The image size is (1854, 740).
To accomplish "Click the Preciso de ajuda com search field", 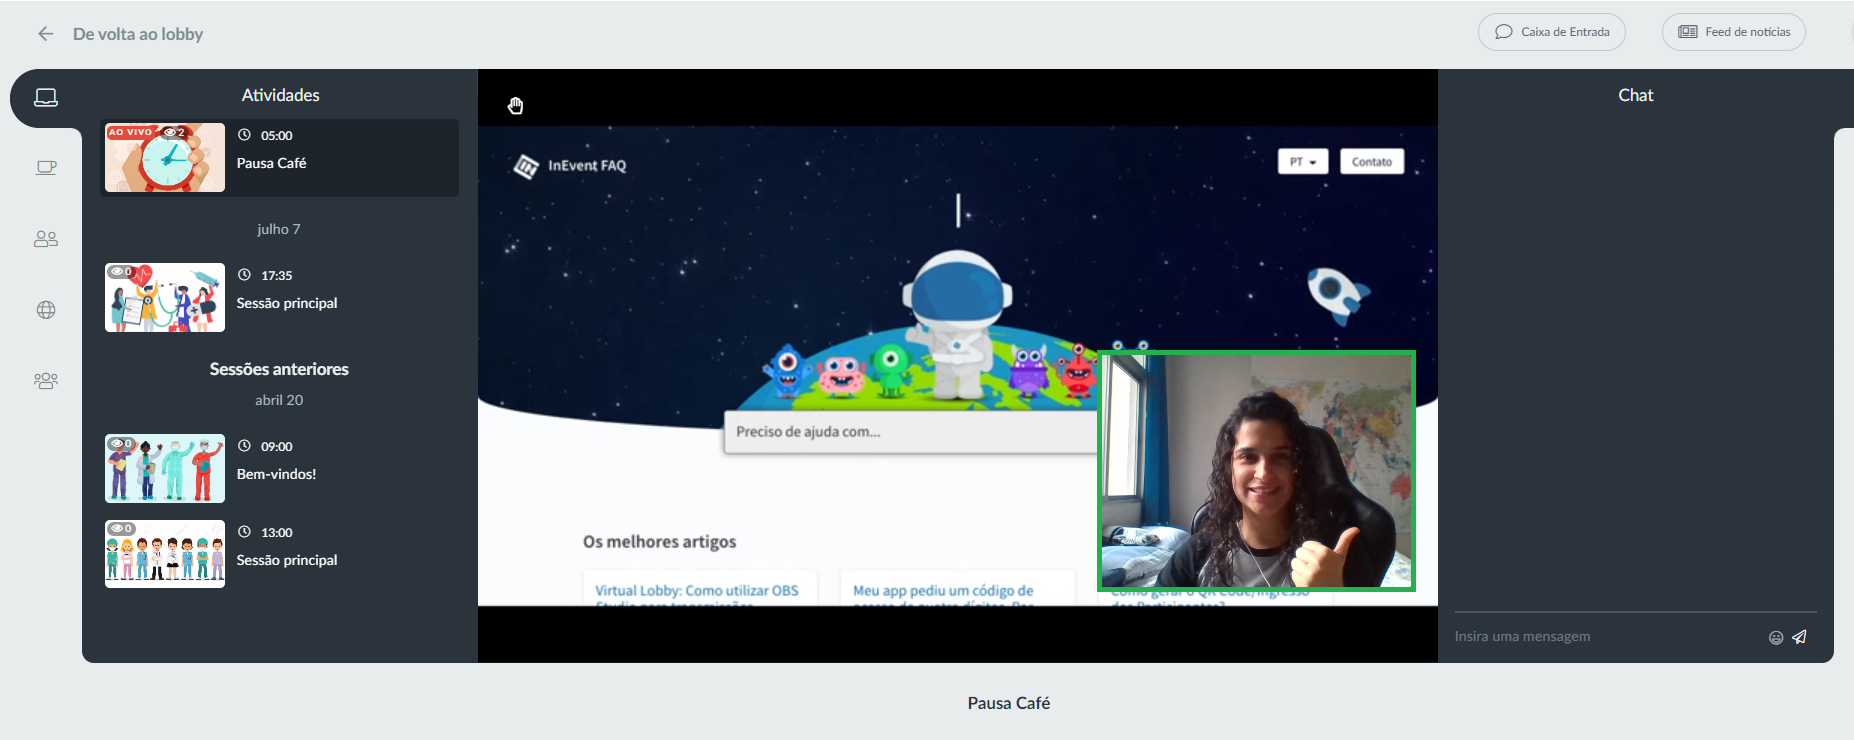I will tap(911, 432).
